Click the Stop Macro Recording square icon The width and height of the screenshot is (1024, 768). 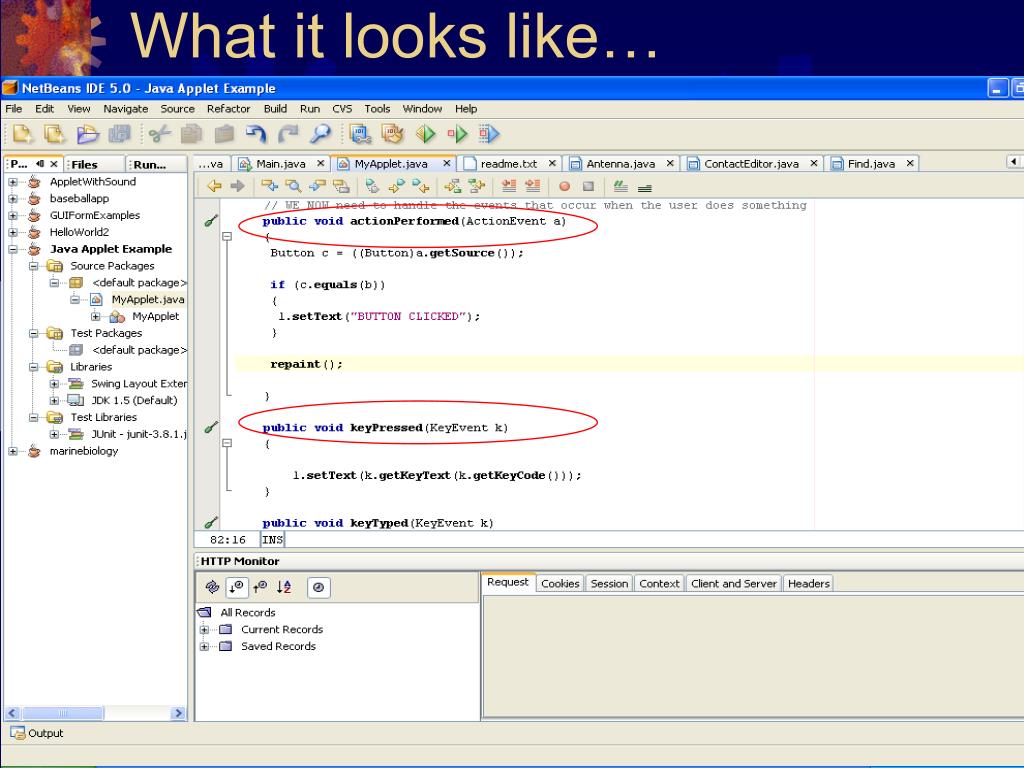tap(588, 186)
